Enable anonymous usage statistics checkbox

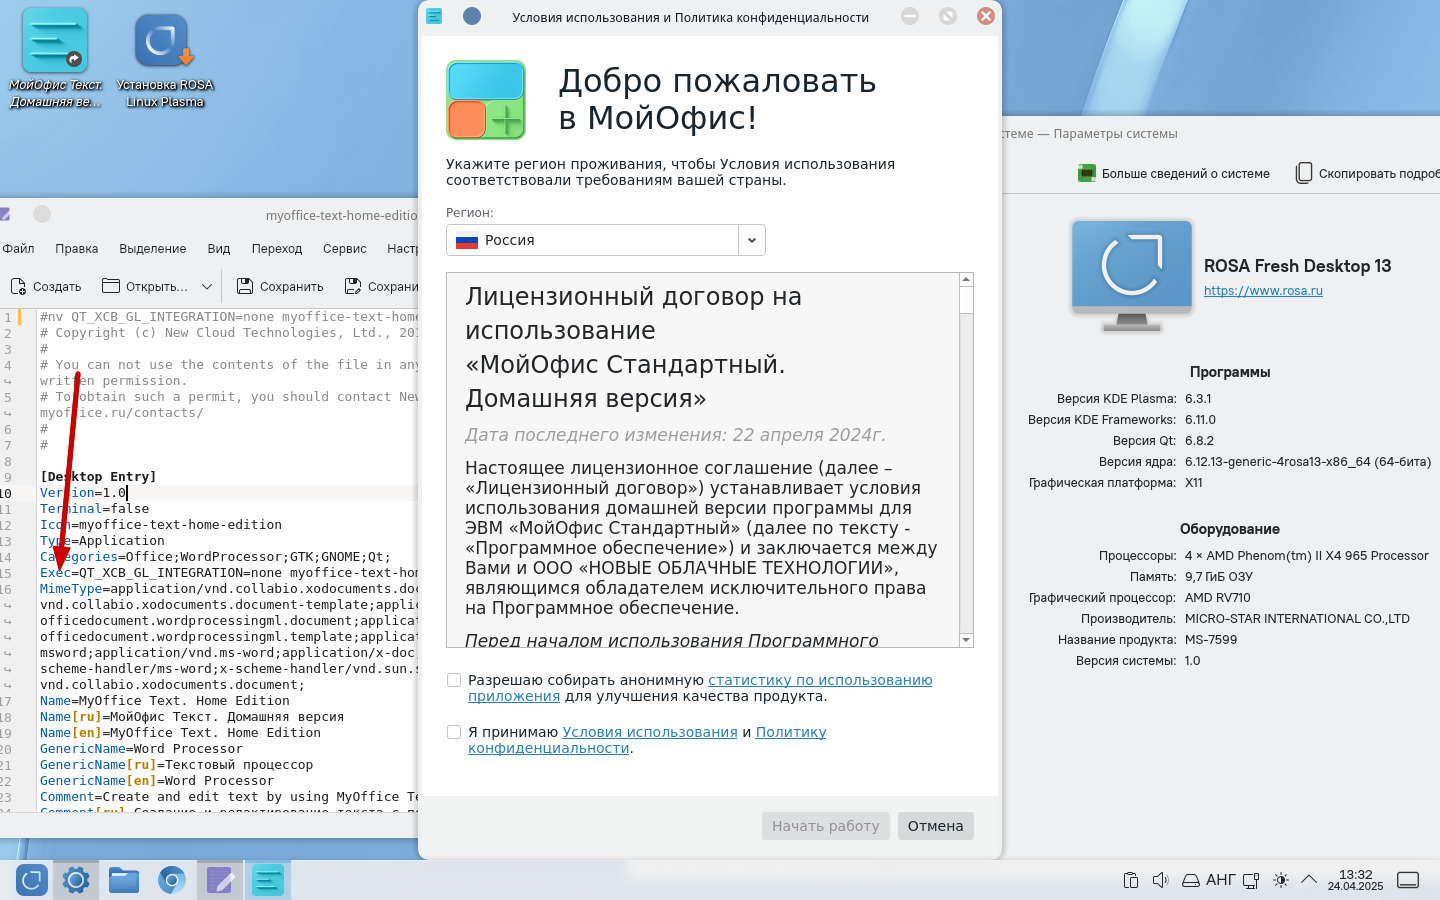click(454, 680)
